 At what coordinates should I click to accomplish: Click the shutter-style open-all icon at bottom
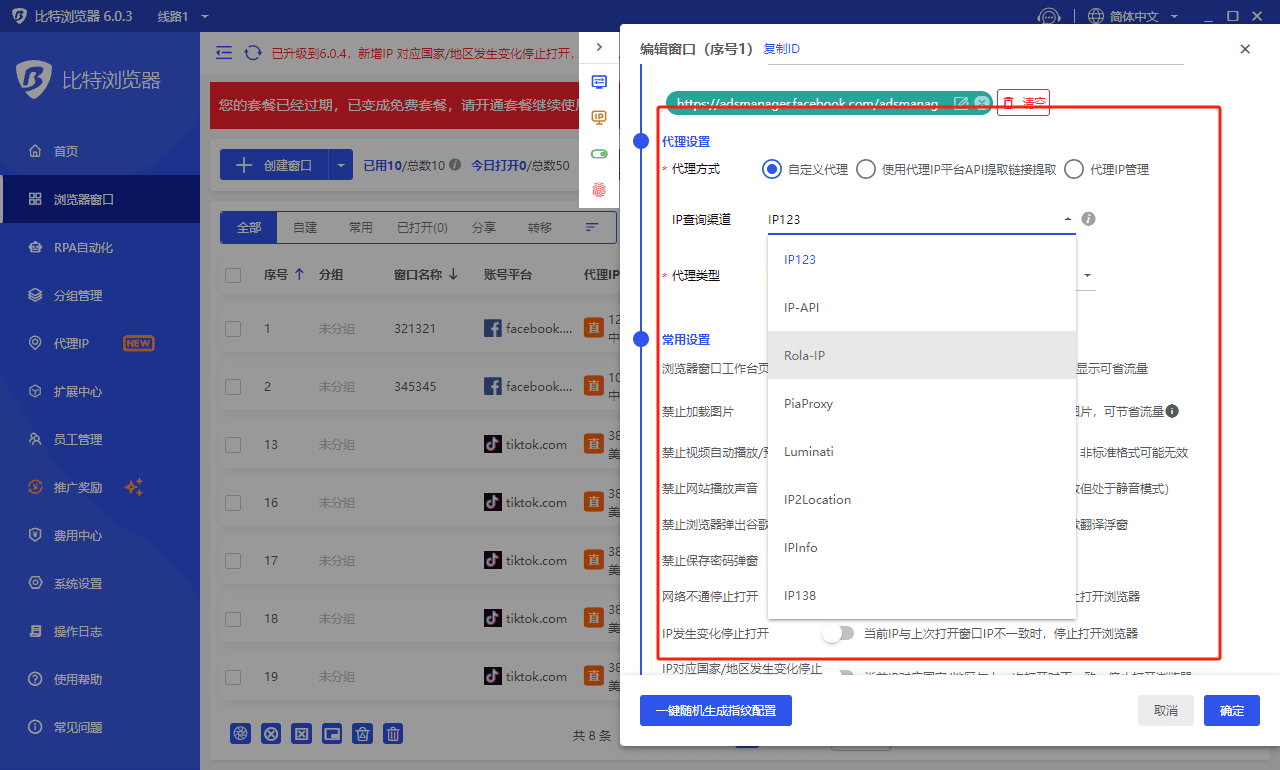[x=240, y=734]
